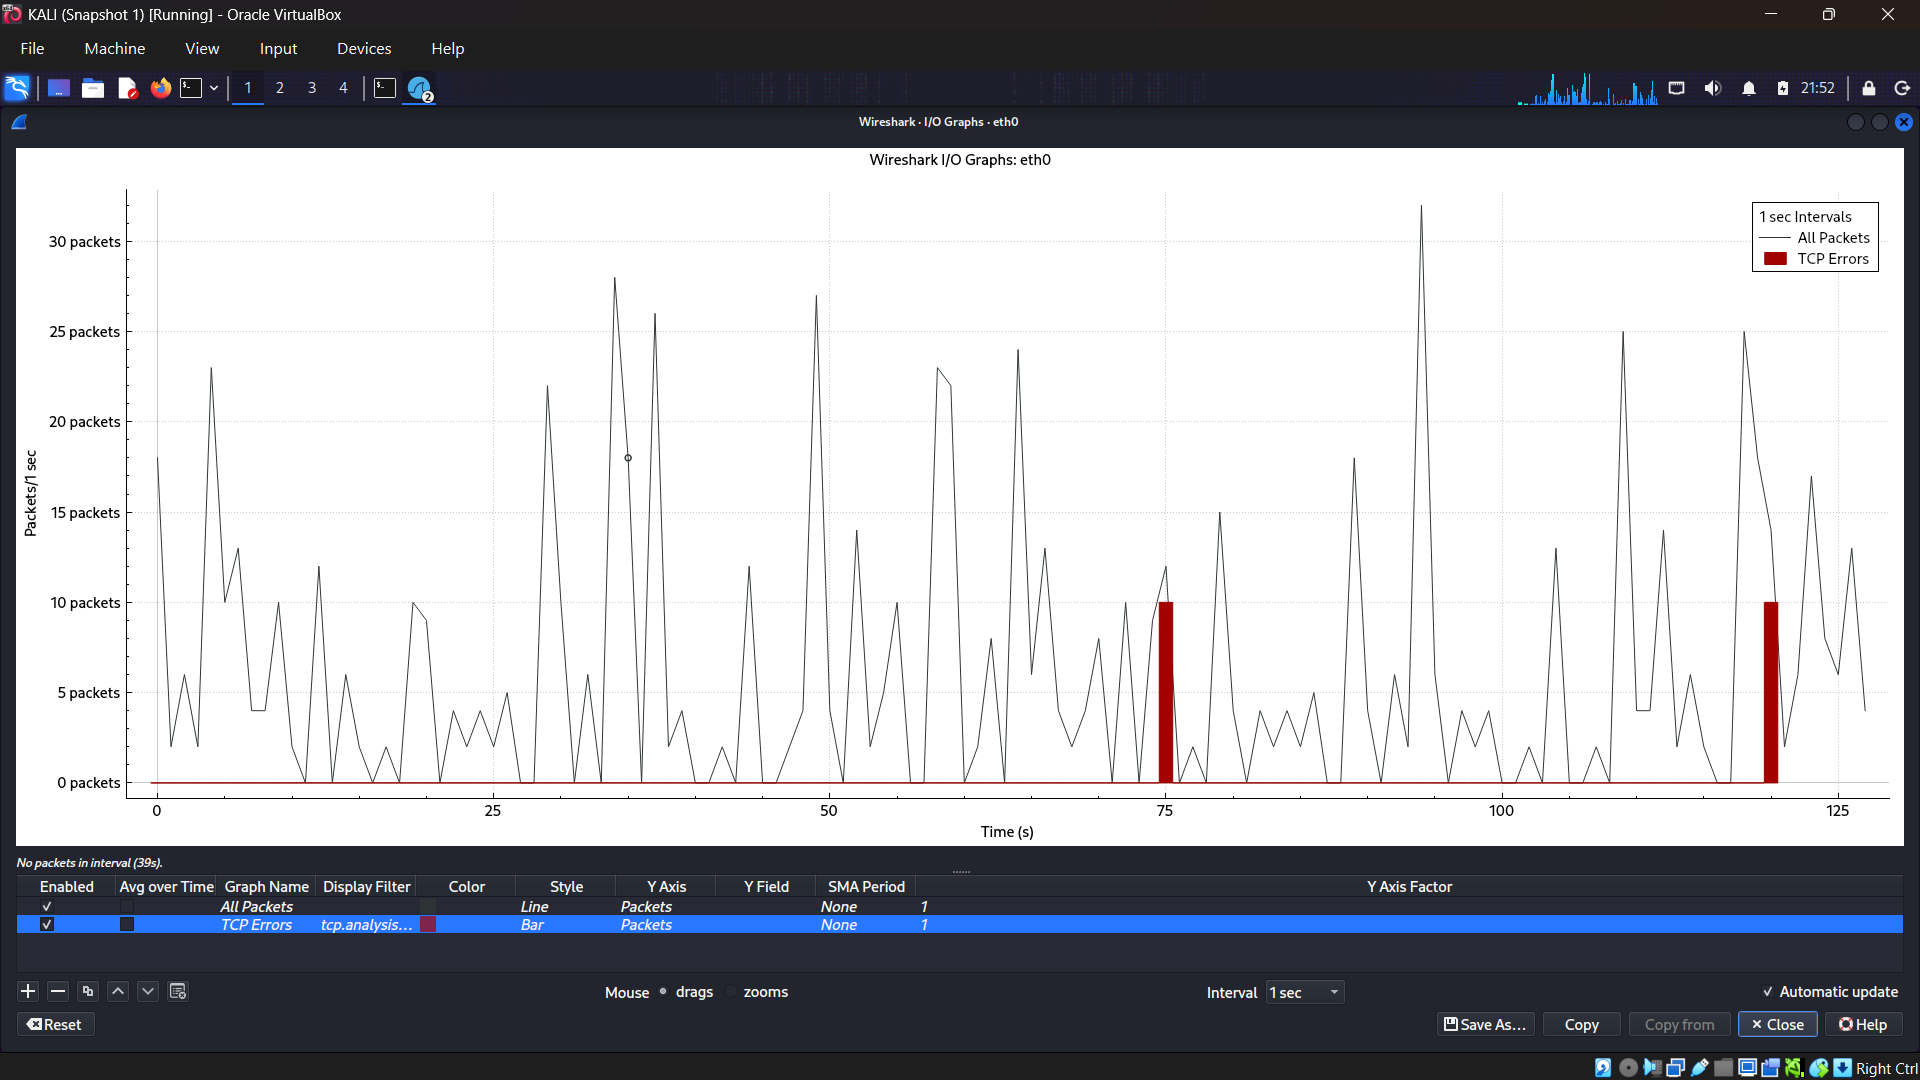
Task: Open the VirtualBox Input menu
Action: (x=278, y=48)
